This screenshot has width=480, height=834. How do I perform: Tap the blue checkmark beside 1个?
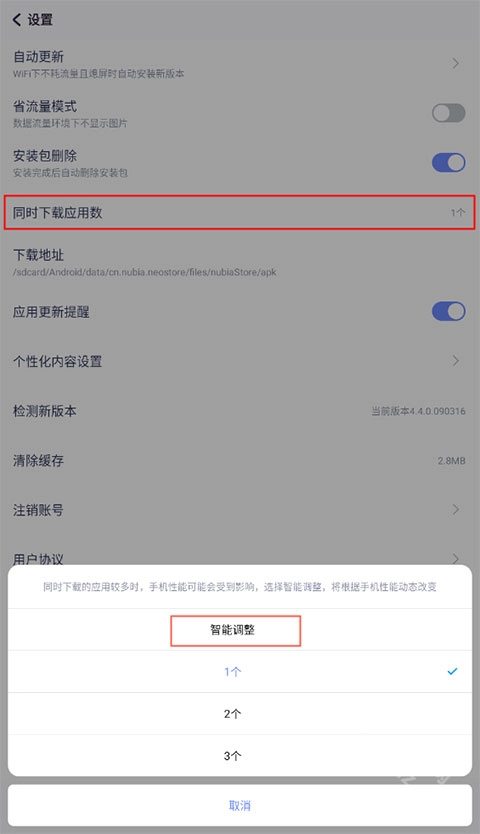tap(452, 671)
